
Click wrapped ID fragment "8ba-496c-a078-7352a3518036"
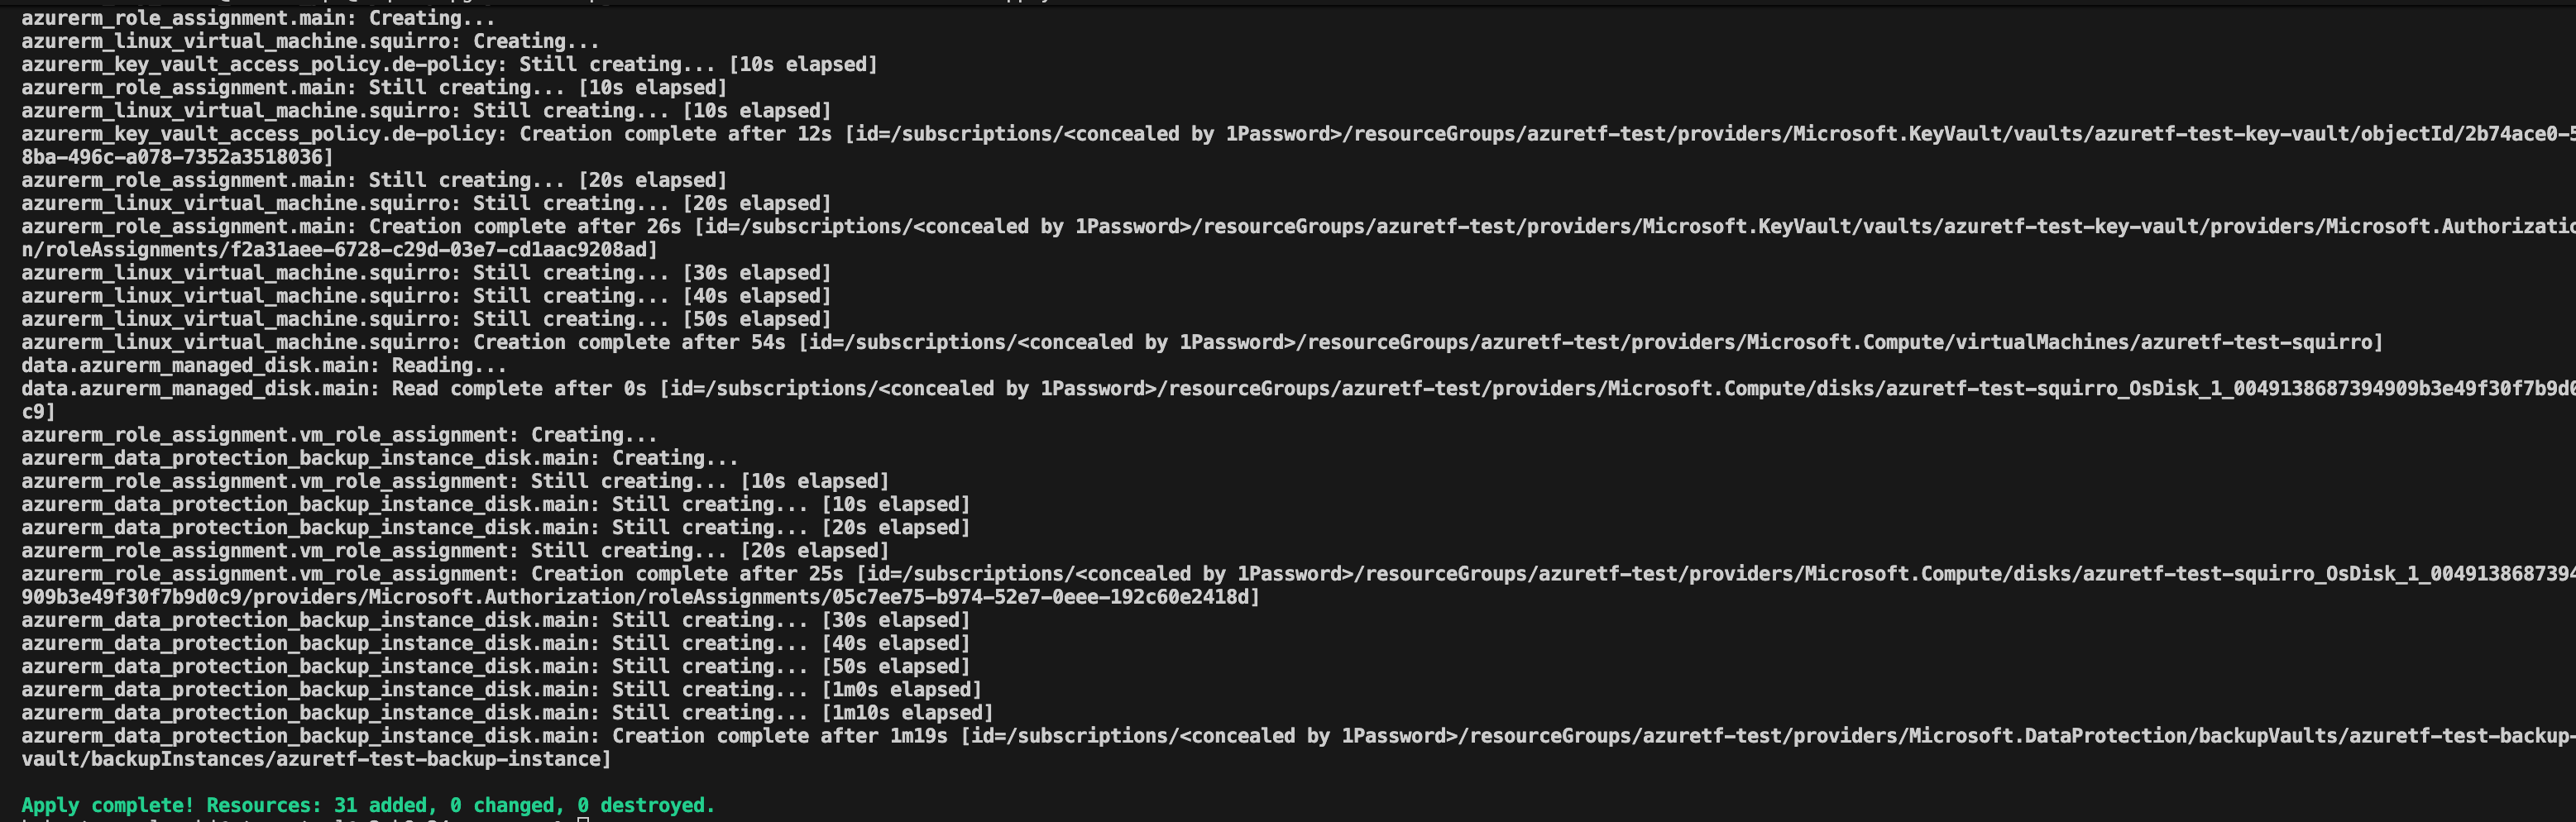point(173,157)
